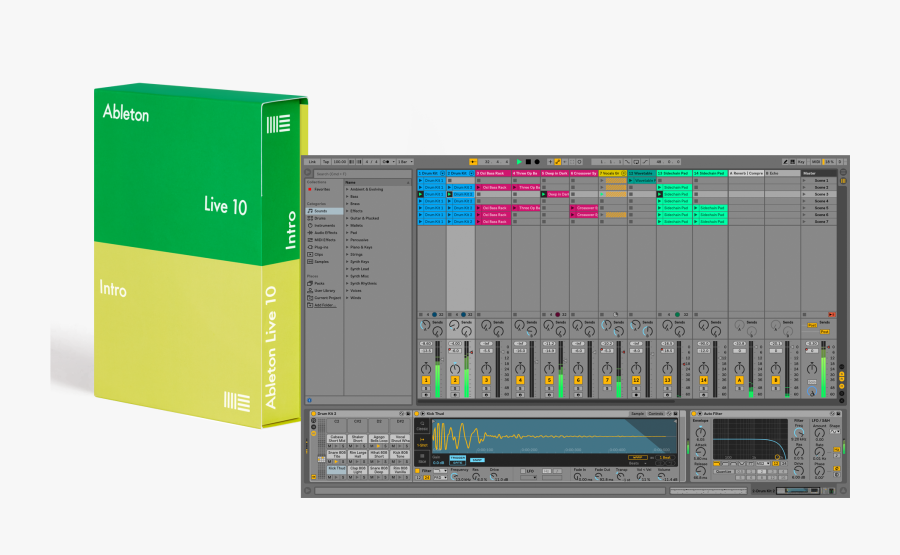Toggle track 13 activator button

[x=668, y=380]
